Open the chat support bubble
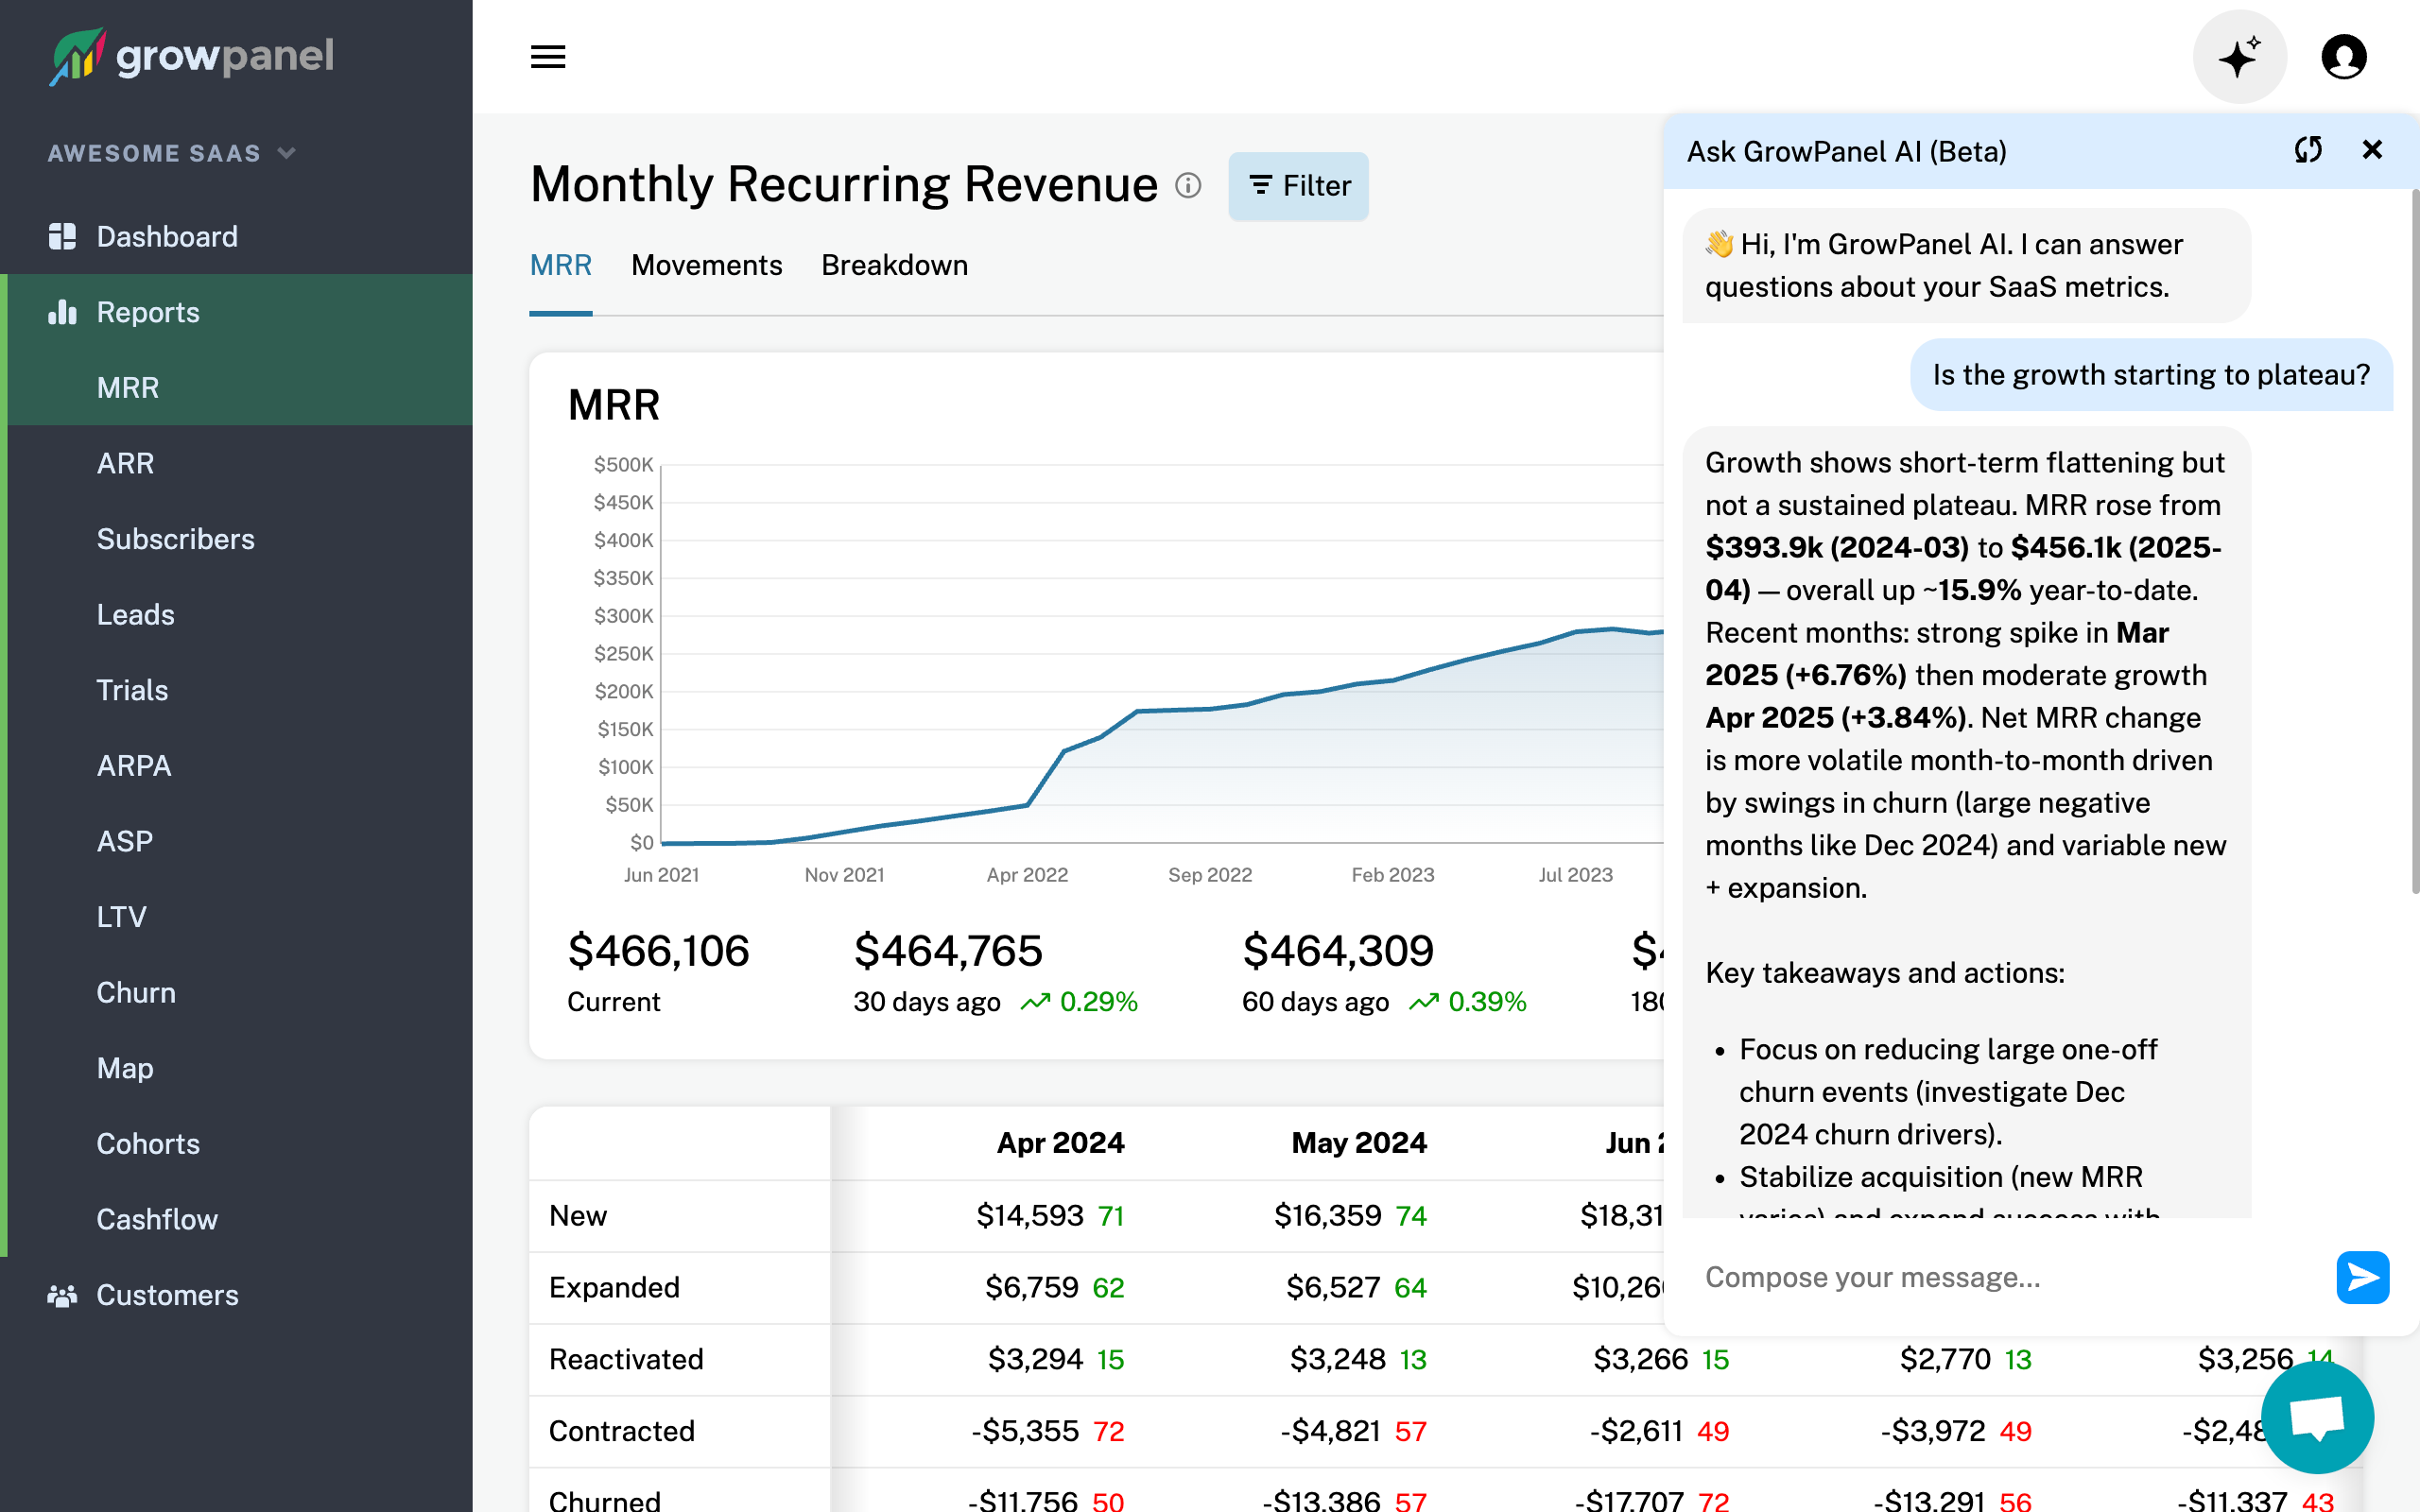The height and width of the screenshot is (1512, 2420). point(2318,1417)
